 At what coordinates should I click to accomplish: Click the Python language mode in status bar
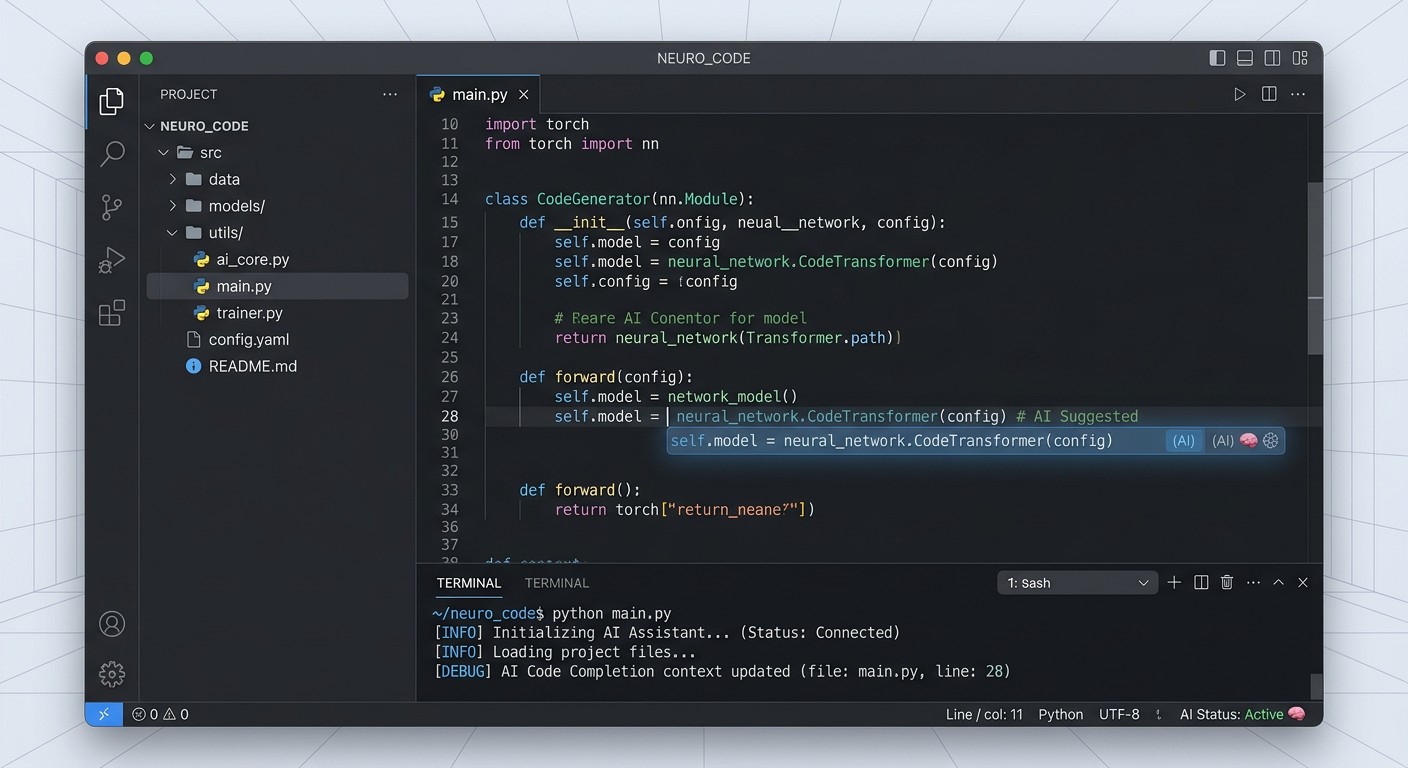pos(1060,714)
